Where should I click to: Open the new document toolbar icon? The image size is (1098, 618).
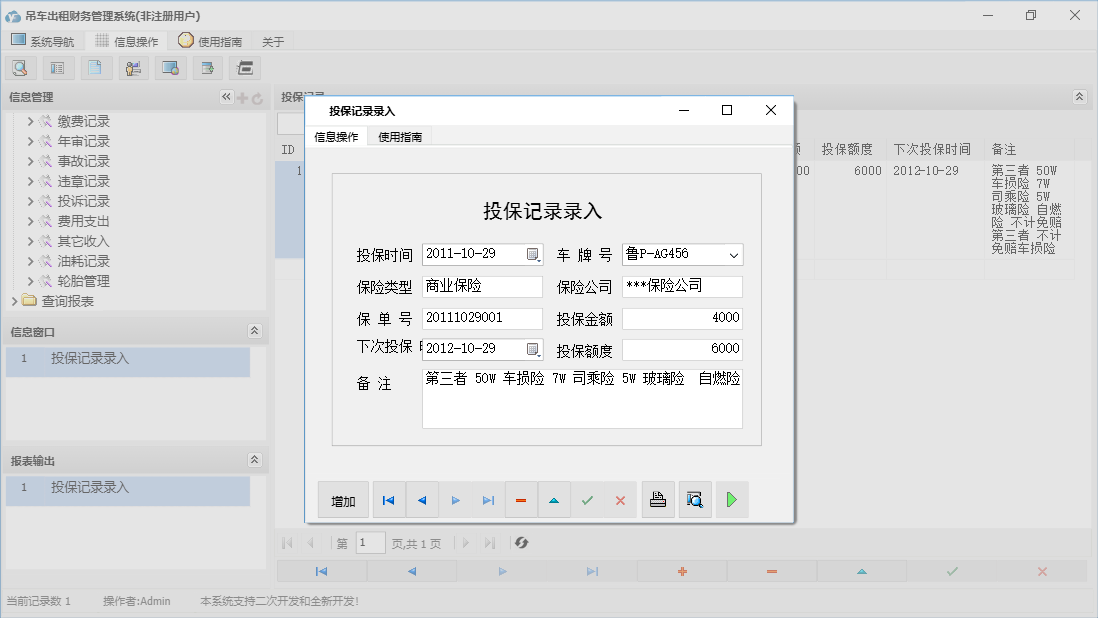click(95, 67)
